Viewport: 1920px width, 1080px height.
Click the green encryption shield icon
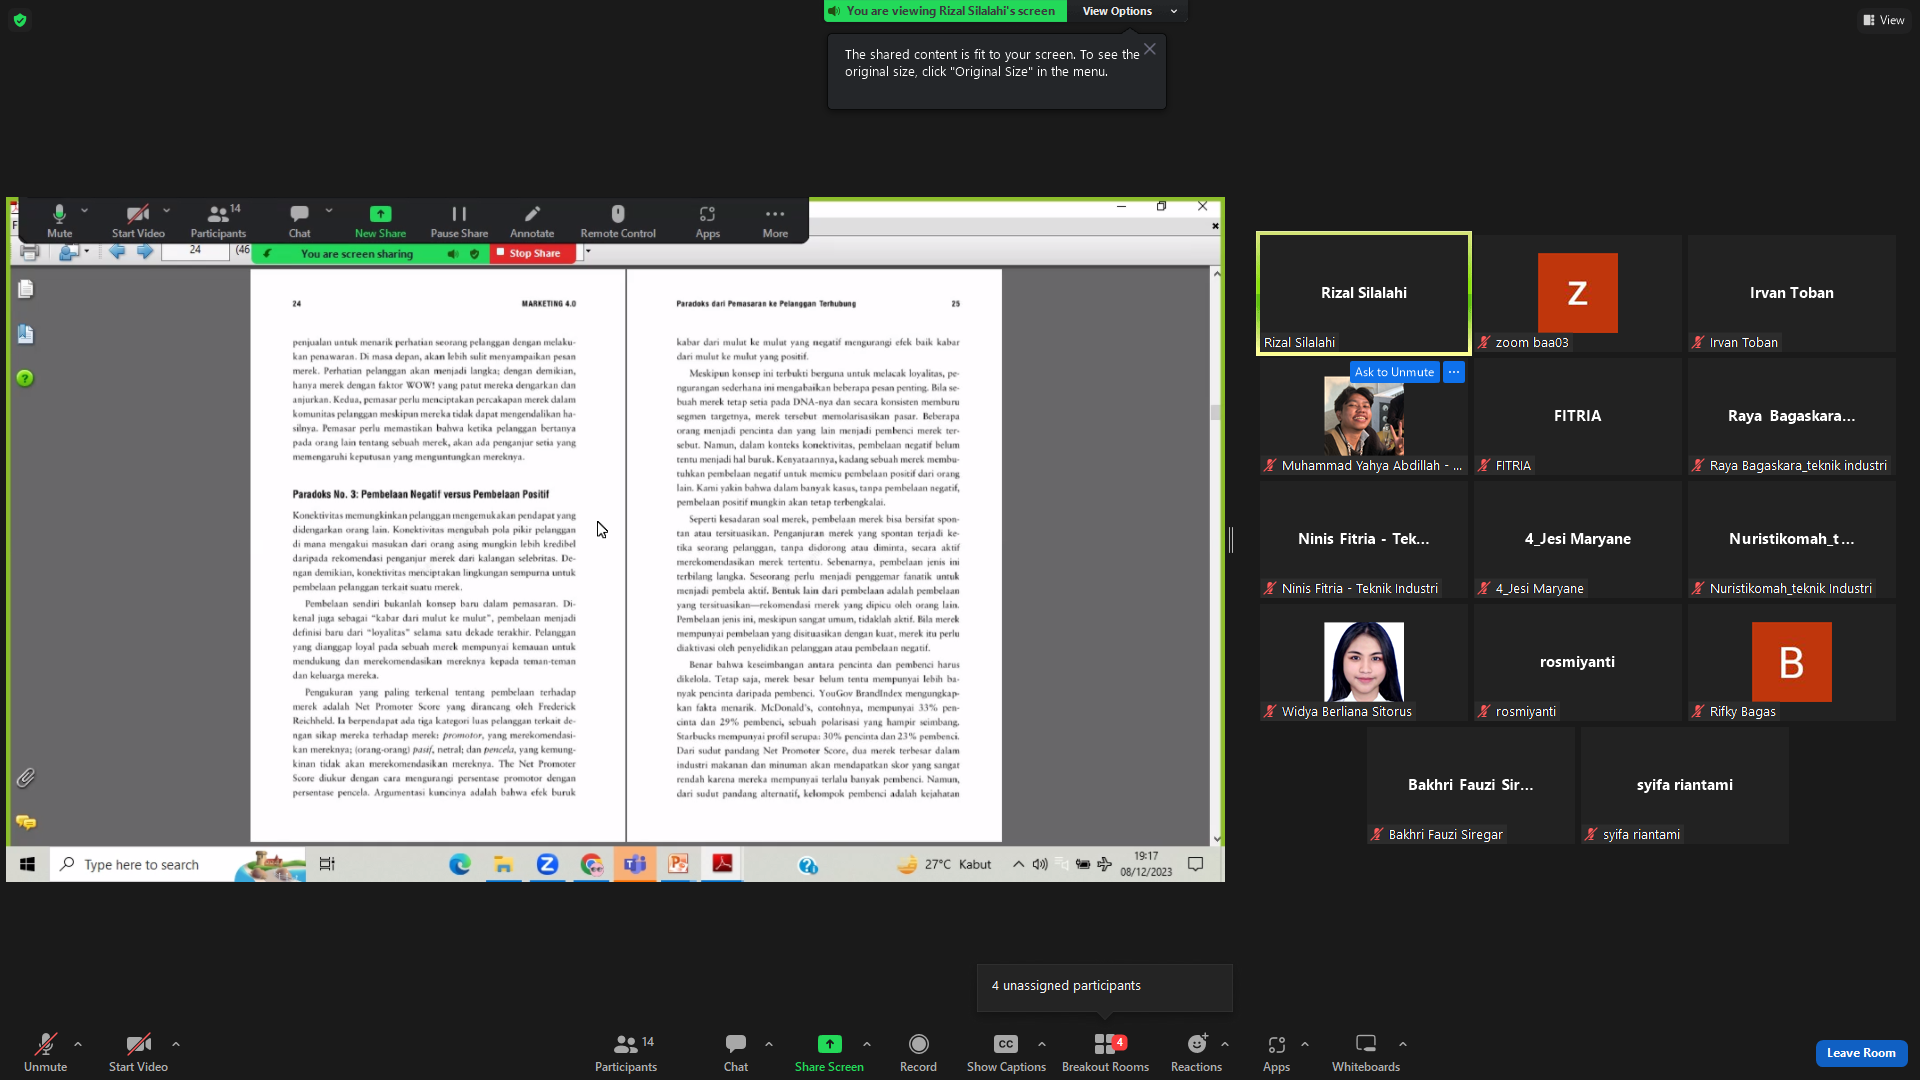coord(20,20)
